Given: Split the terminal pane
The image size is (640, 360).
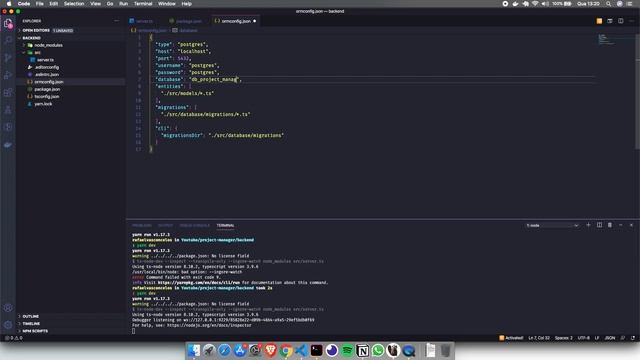Looking at the screenshot, I should click(x=599, y=225).
